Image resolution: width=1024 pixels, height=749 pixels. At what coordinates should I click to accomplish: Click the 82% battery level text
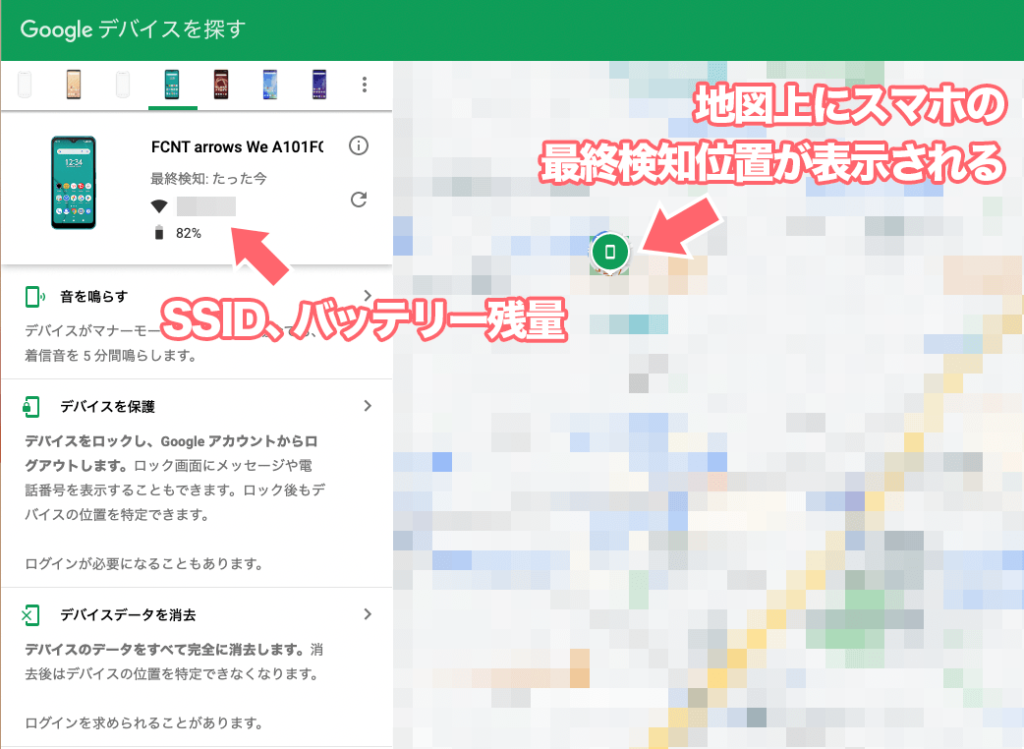[x=189, y=233]
